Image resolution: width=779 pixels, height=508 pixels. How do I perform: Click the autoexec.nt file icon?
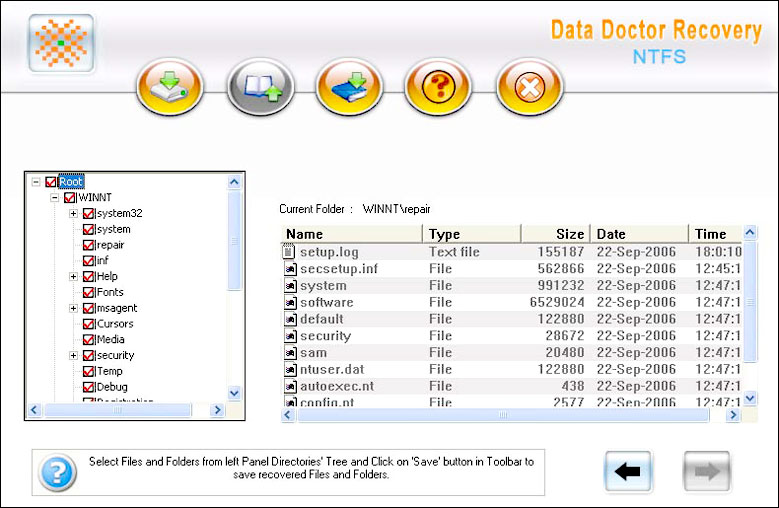pyautogui.click(x=290, y=386)
